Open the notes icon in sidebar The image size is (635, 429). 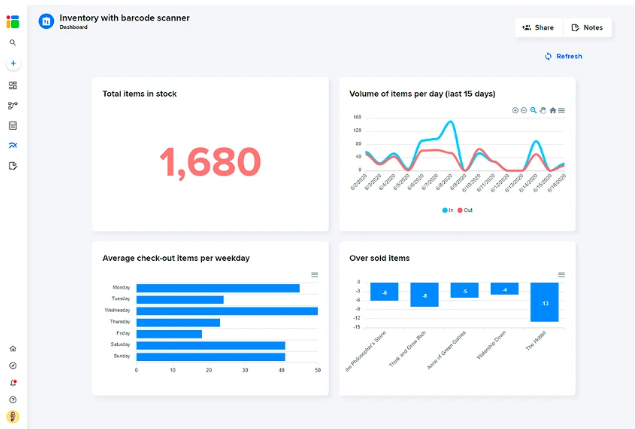tap(13, 166)
